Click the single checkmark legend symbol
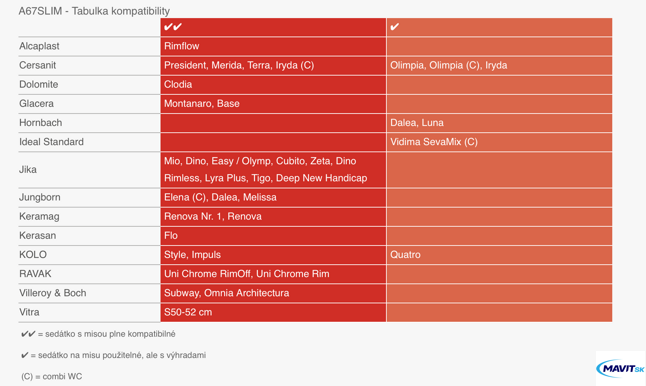646x386 pixels. [x=25, y=355]
